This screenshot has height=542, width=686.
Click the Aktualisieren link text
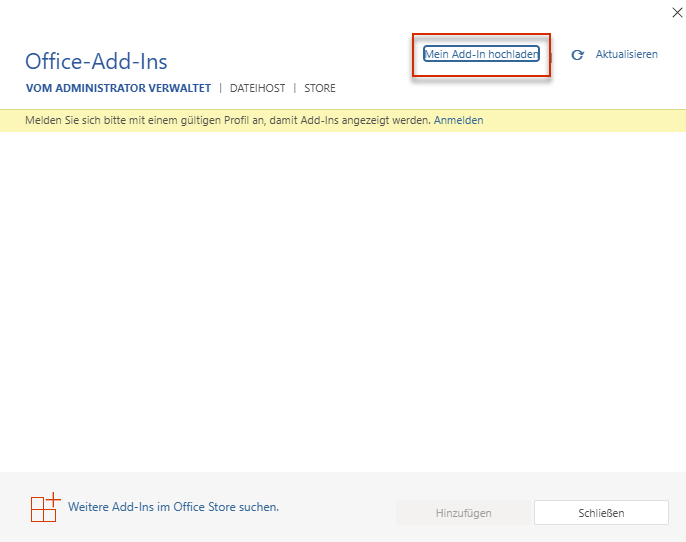point(626,54)
